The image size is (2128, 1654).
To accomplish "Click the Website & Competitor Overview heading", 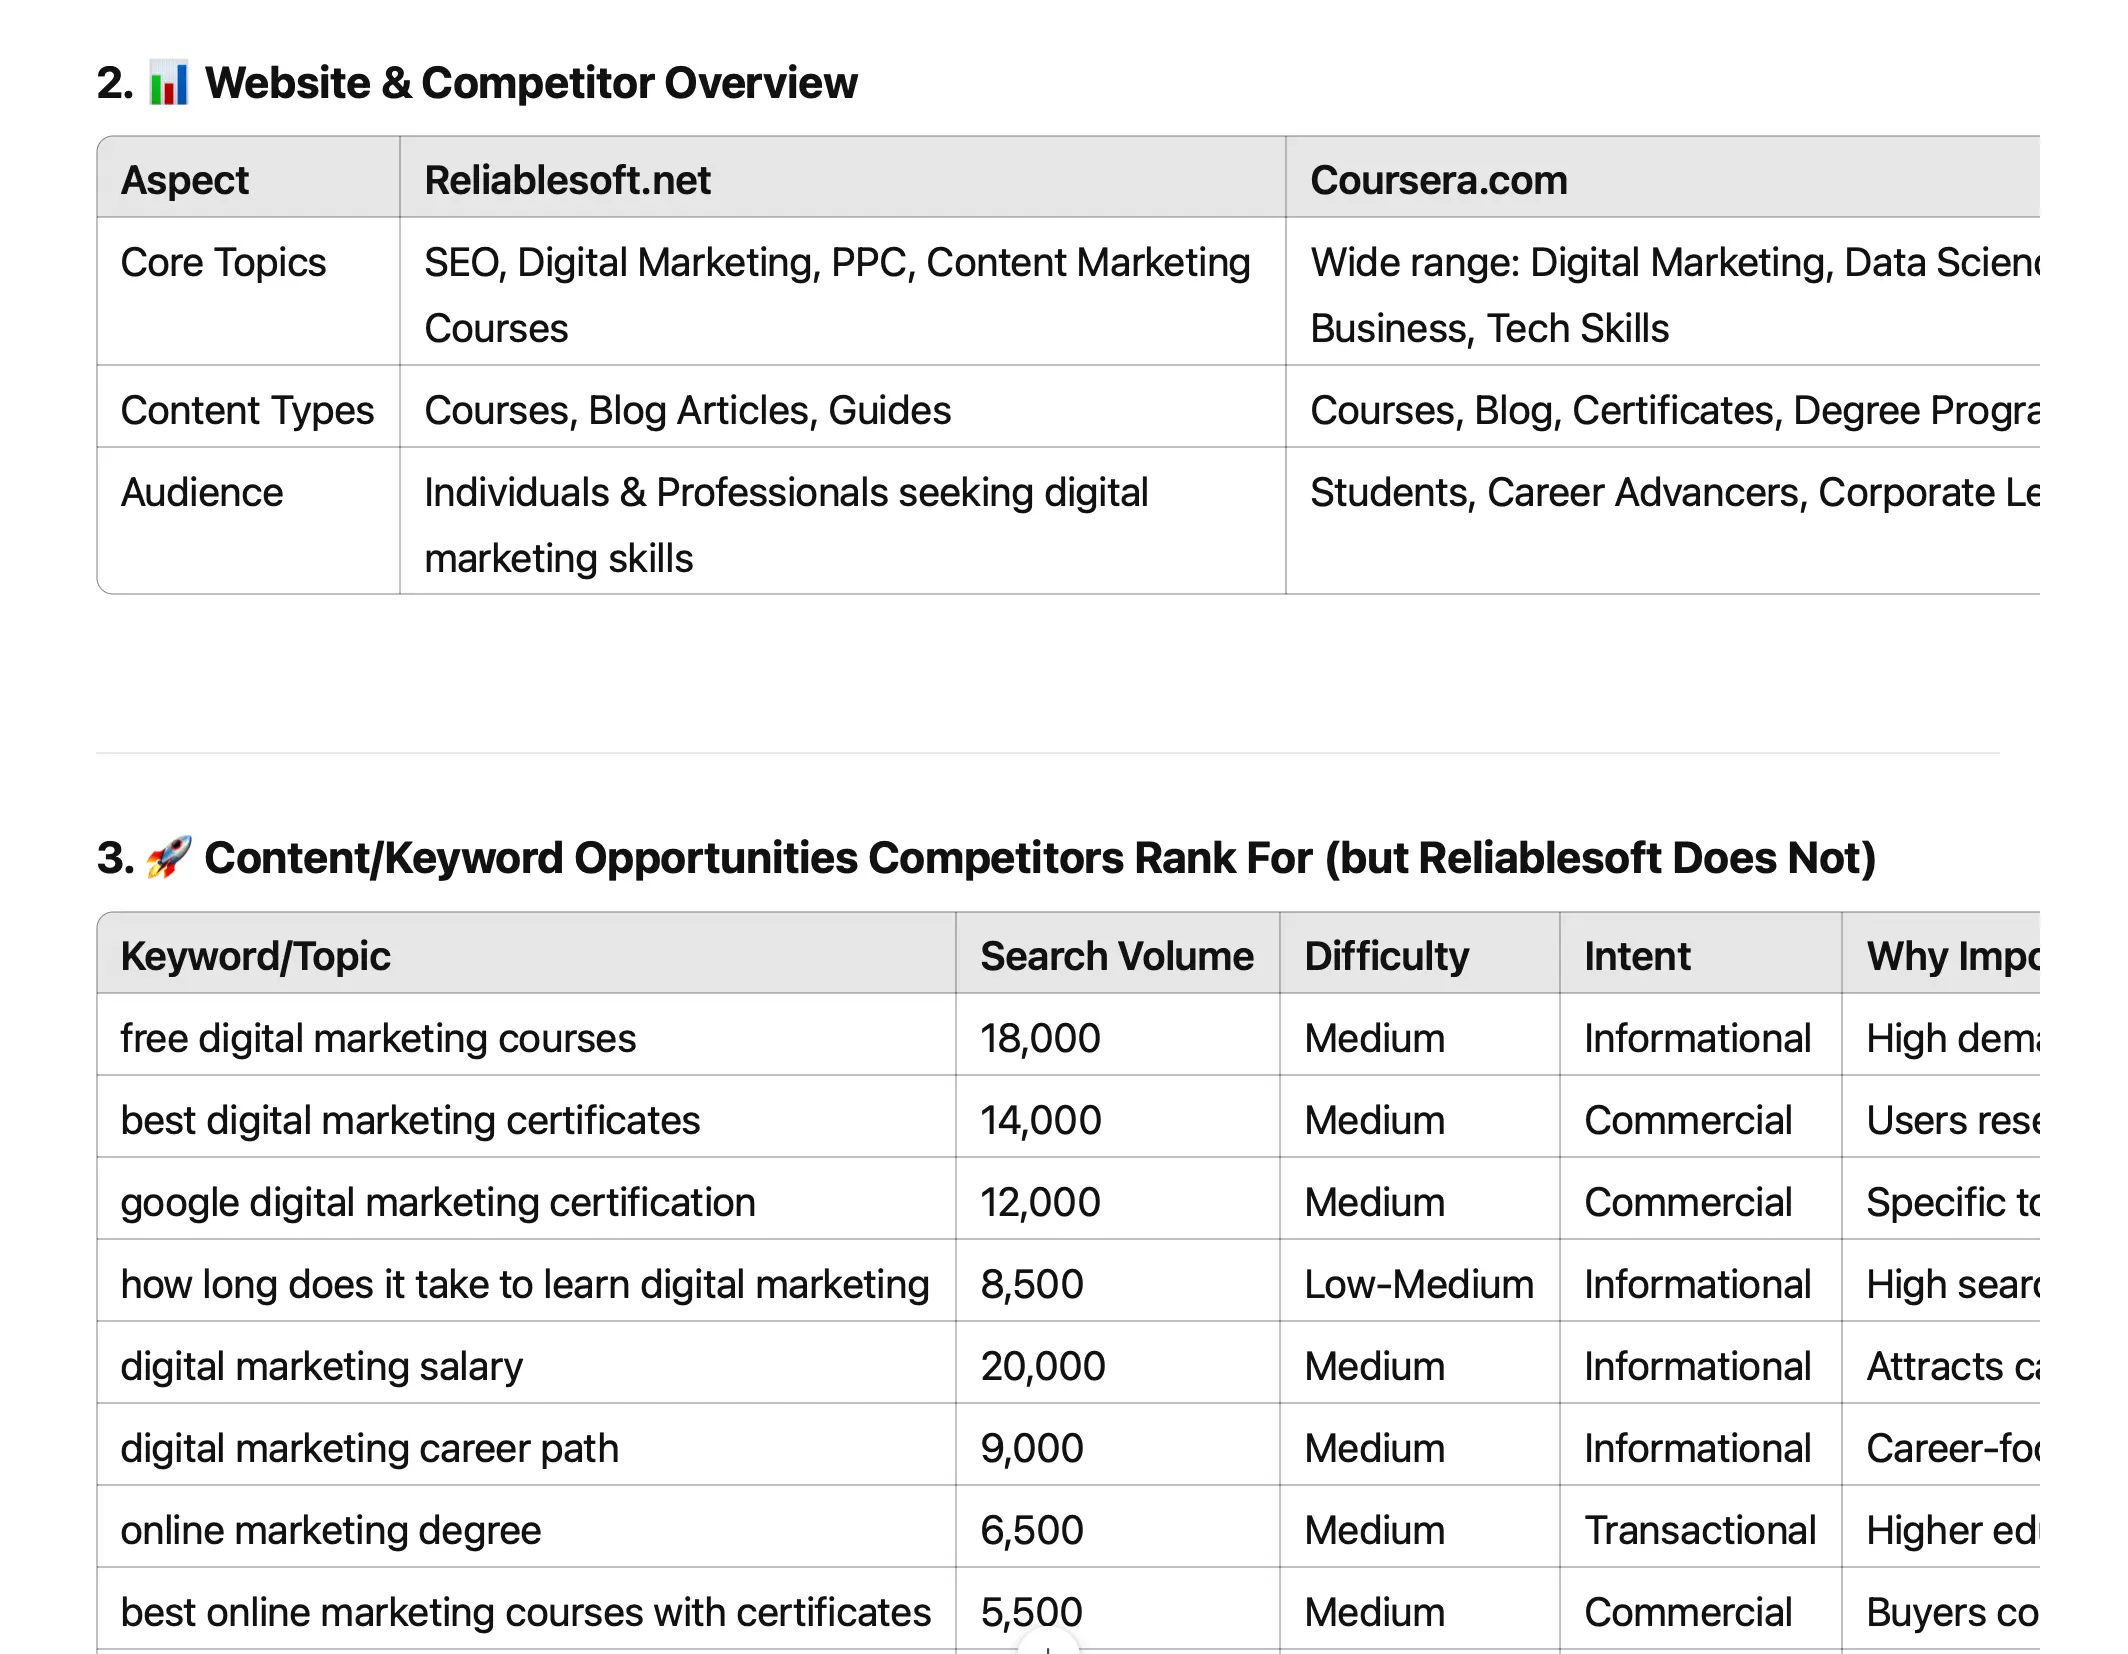I will (530, 83).
